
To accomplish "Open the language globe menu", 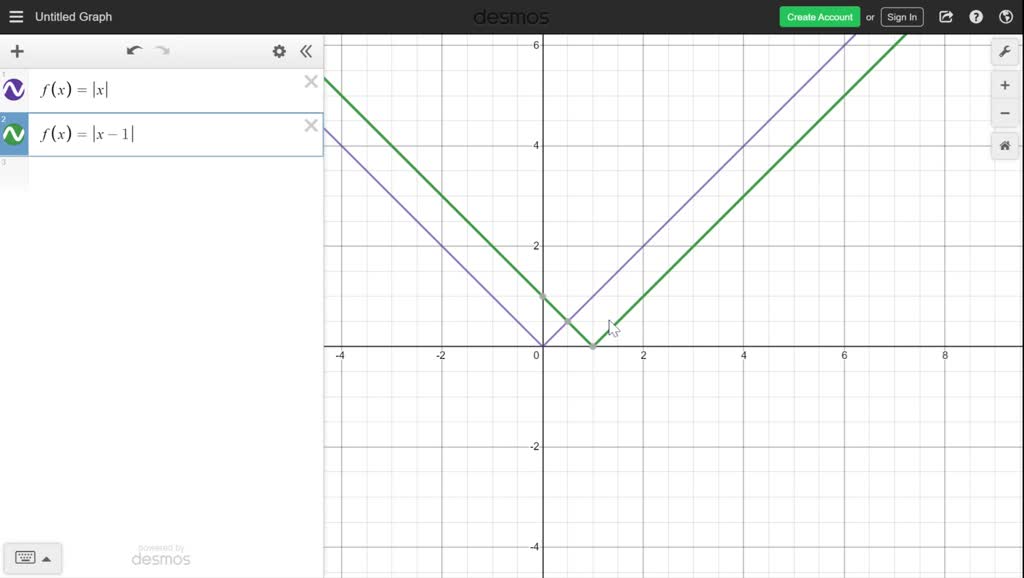I will coord(1006,17).
